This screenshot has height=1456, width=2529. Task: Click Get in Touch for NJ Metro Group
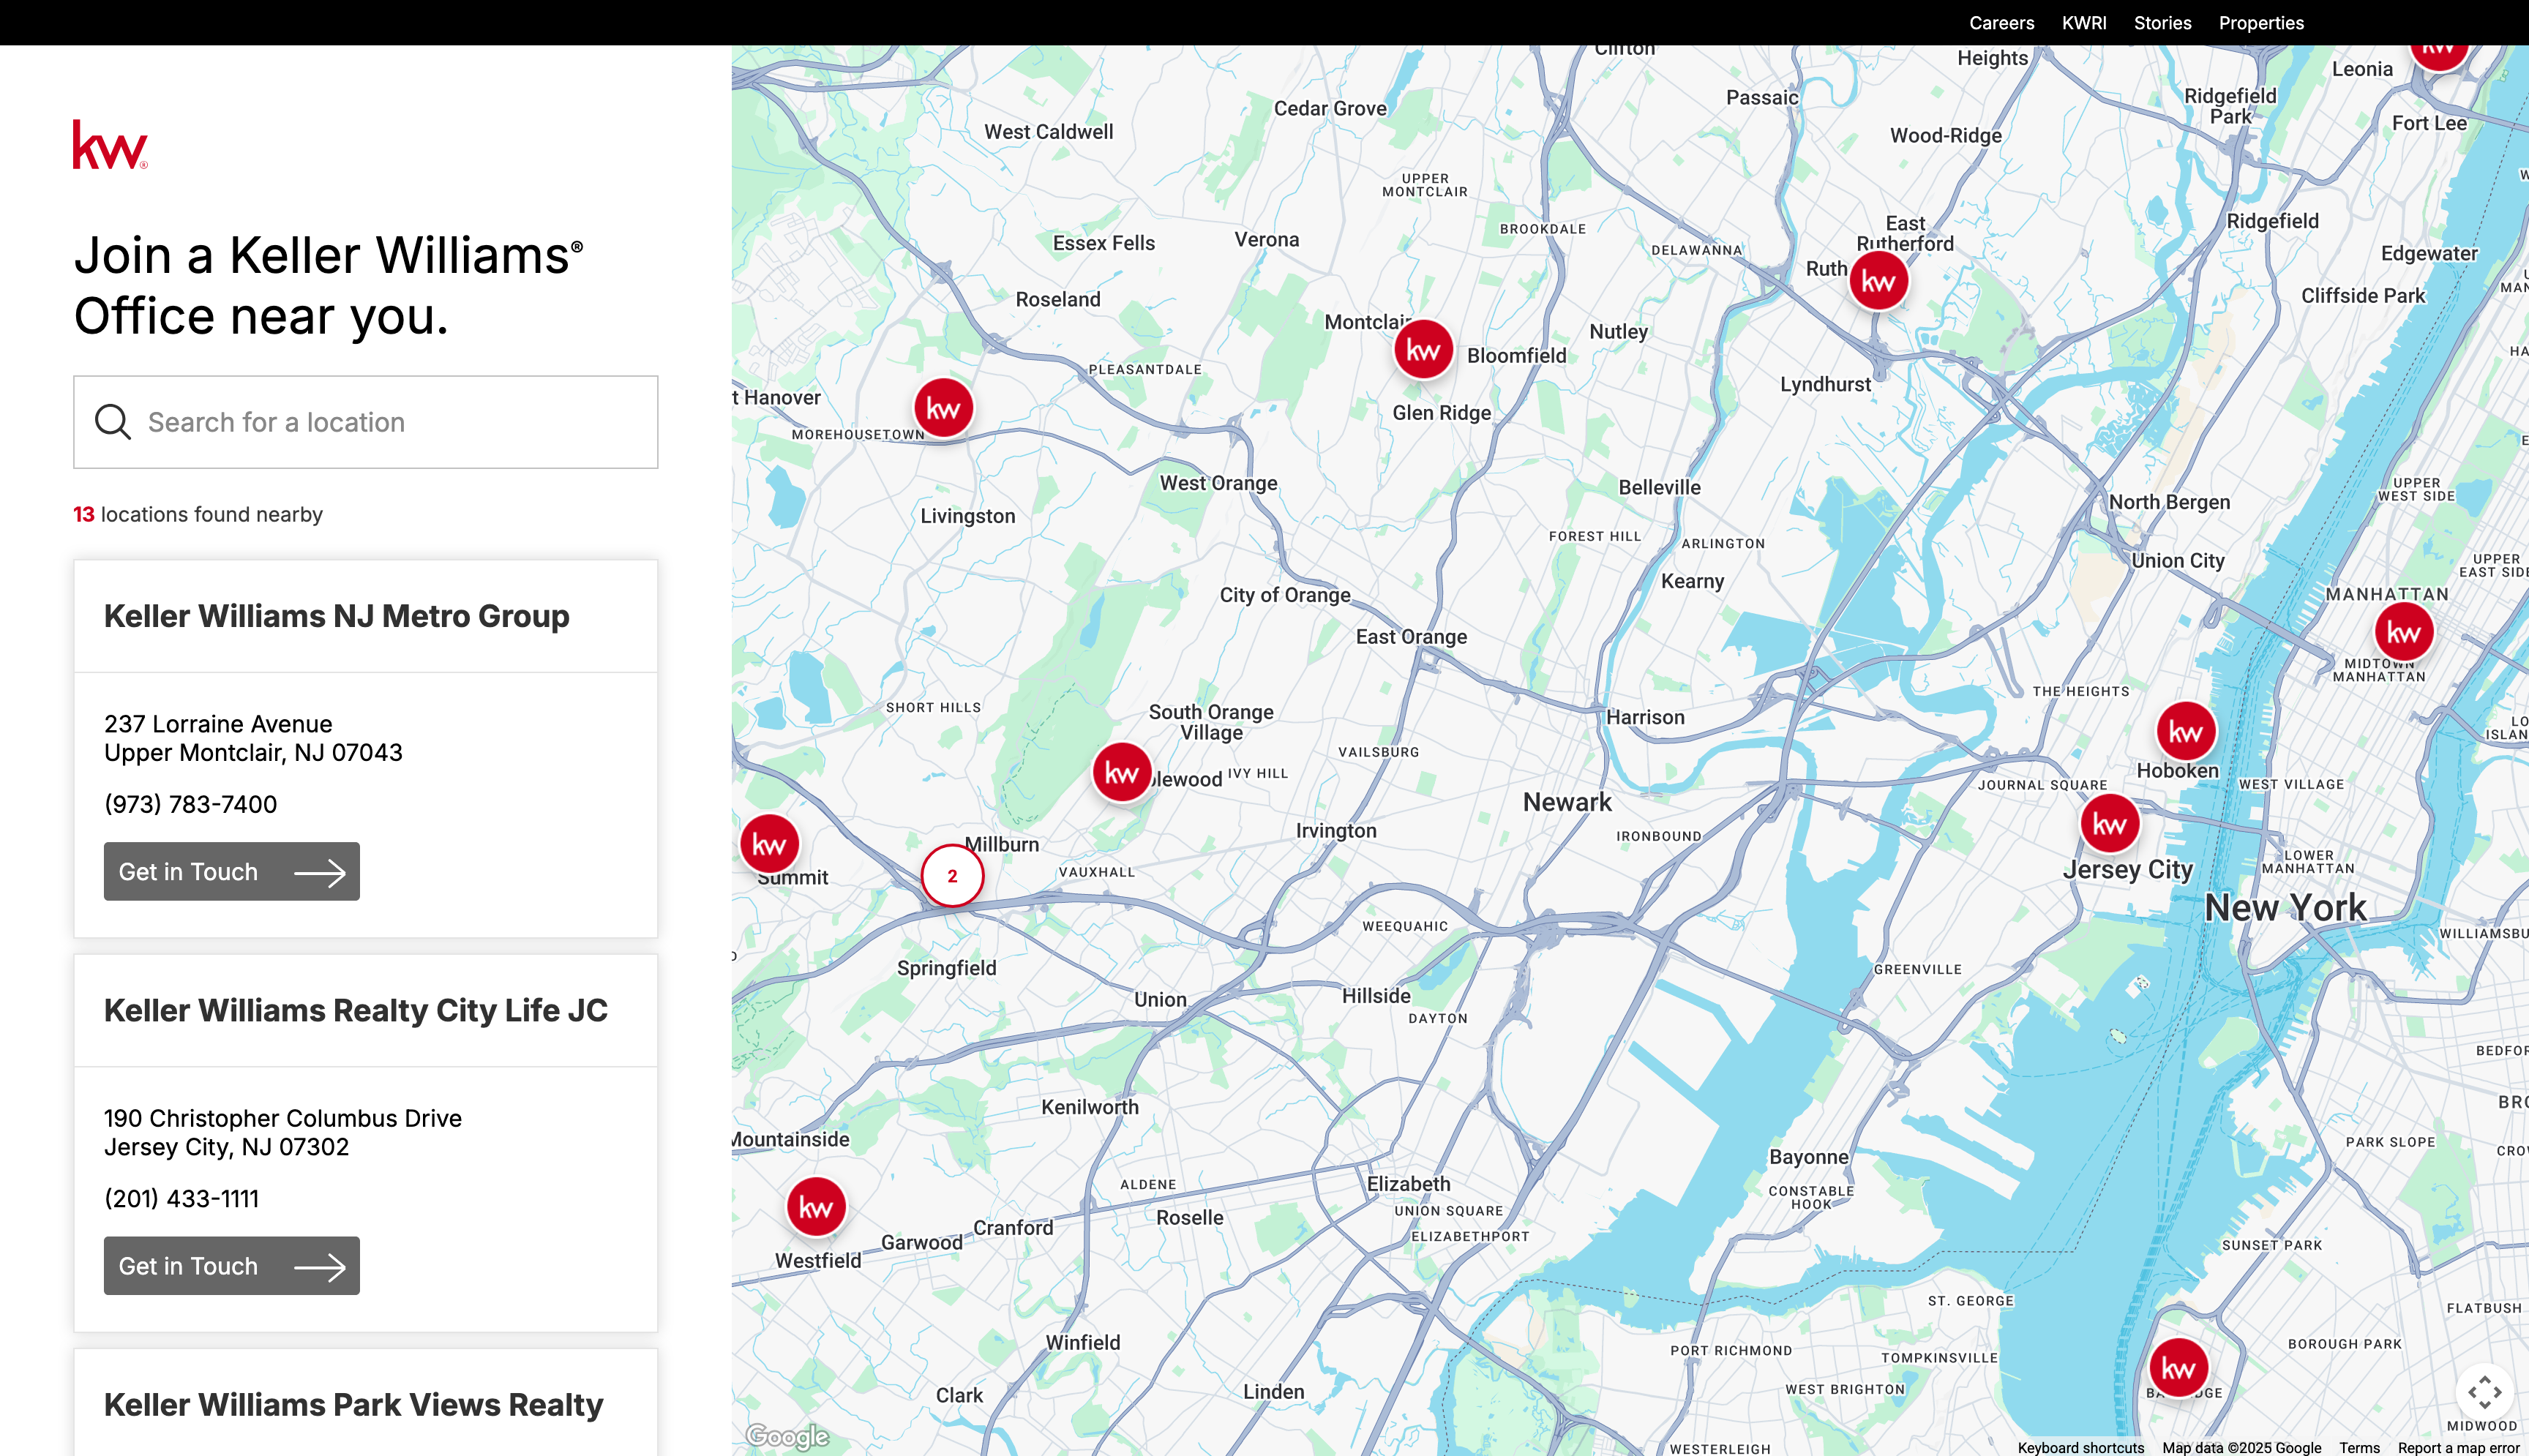coord(232,871)
